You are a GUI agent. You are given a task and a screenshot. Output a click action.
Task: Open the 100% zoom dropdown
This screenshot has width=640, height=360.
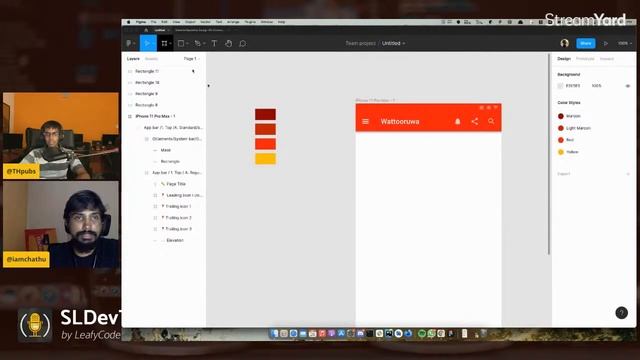click(624, 43)
